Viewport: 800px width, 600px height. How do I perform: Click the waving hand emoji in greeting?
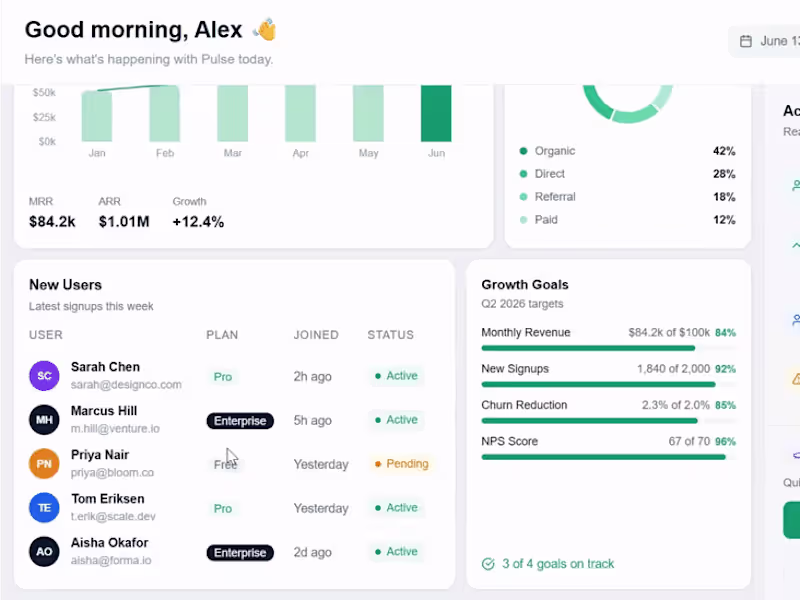265,30
